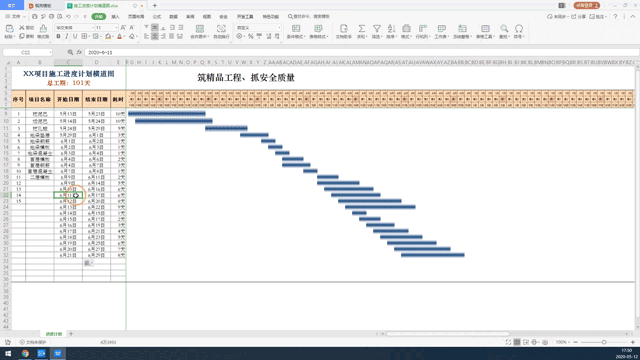Toggle Italic formatting button

coord(67,36)
